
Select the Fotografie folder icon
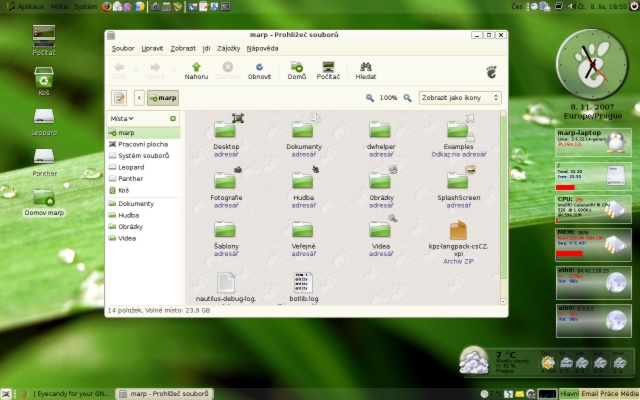pos(225,180)
